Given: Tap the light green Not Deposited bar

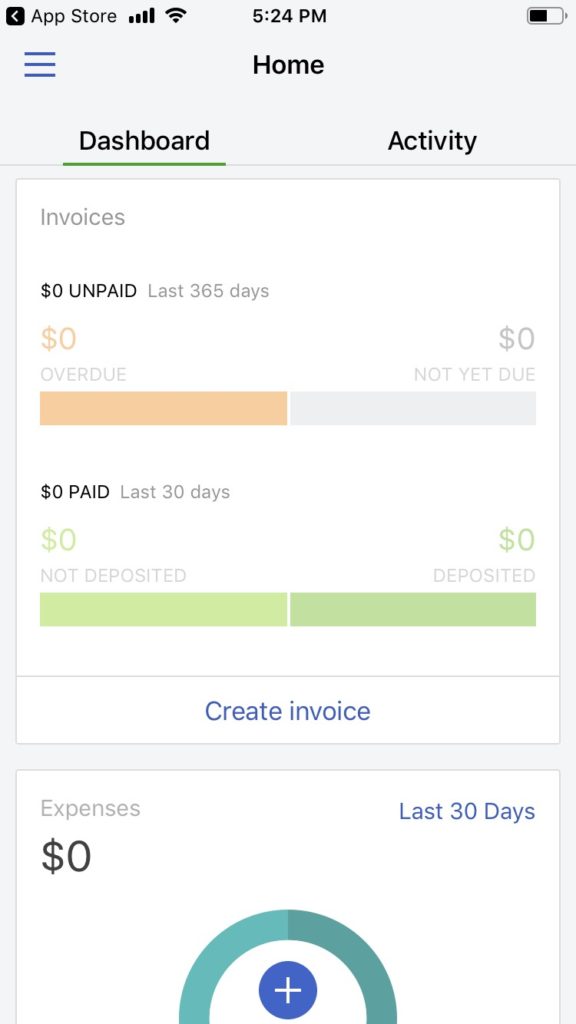Looking at the screenshot, I should [x=163, y=609].
